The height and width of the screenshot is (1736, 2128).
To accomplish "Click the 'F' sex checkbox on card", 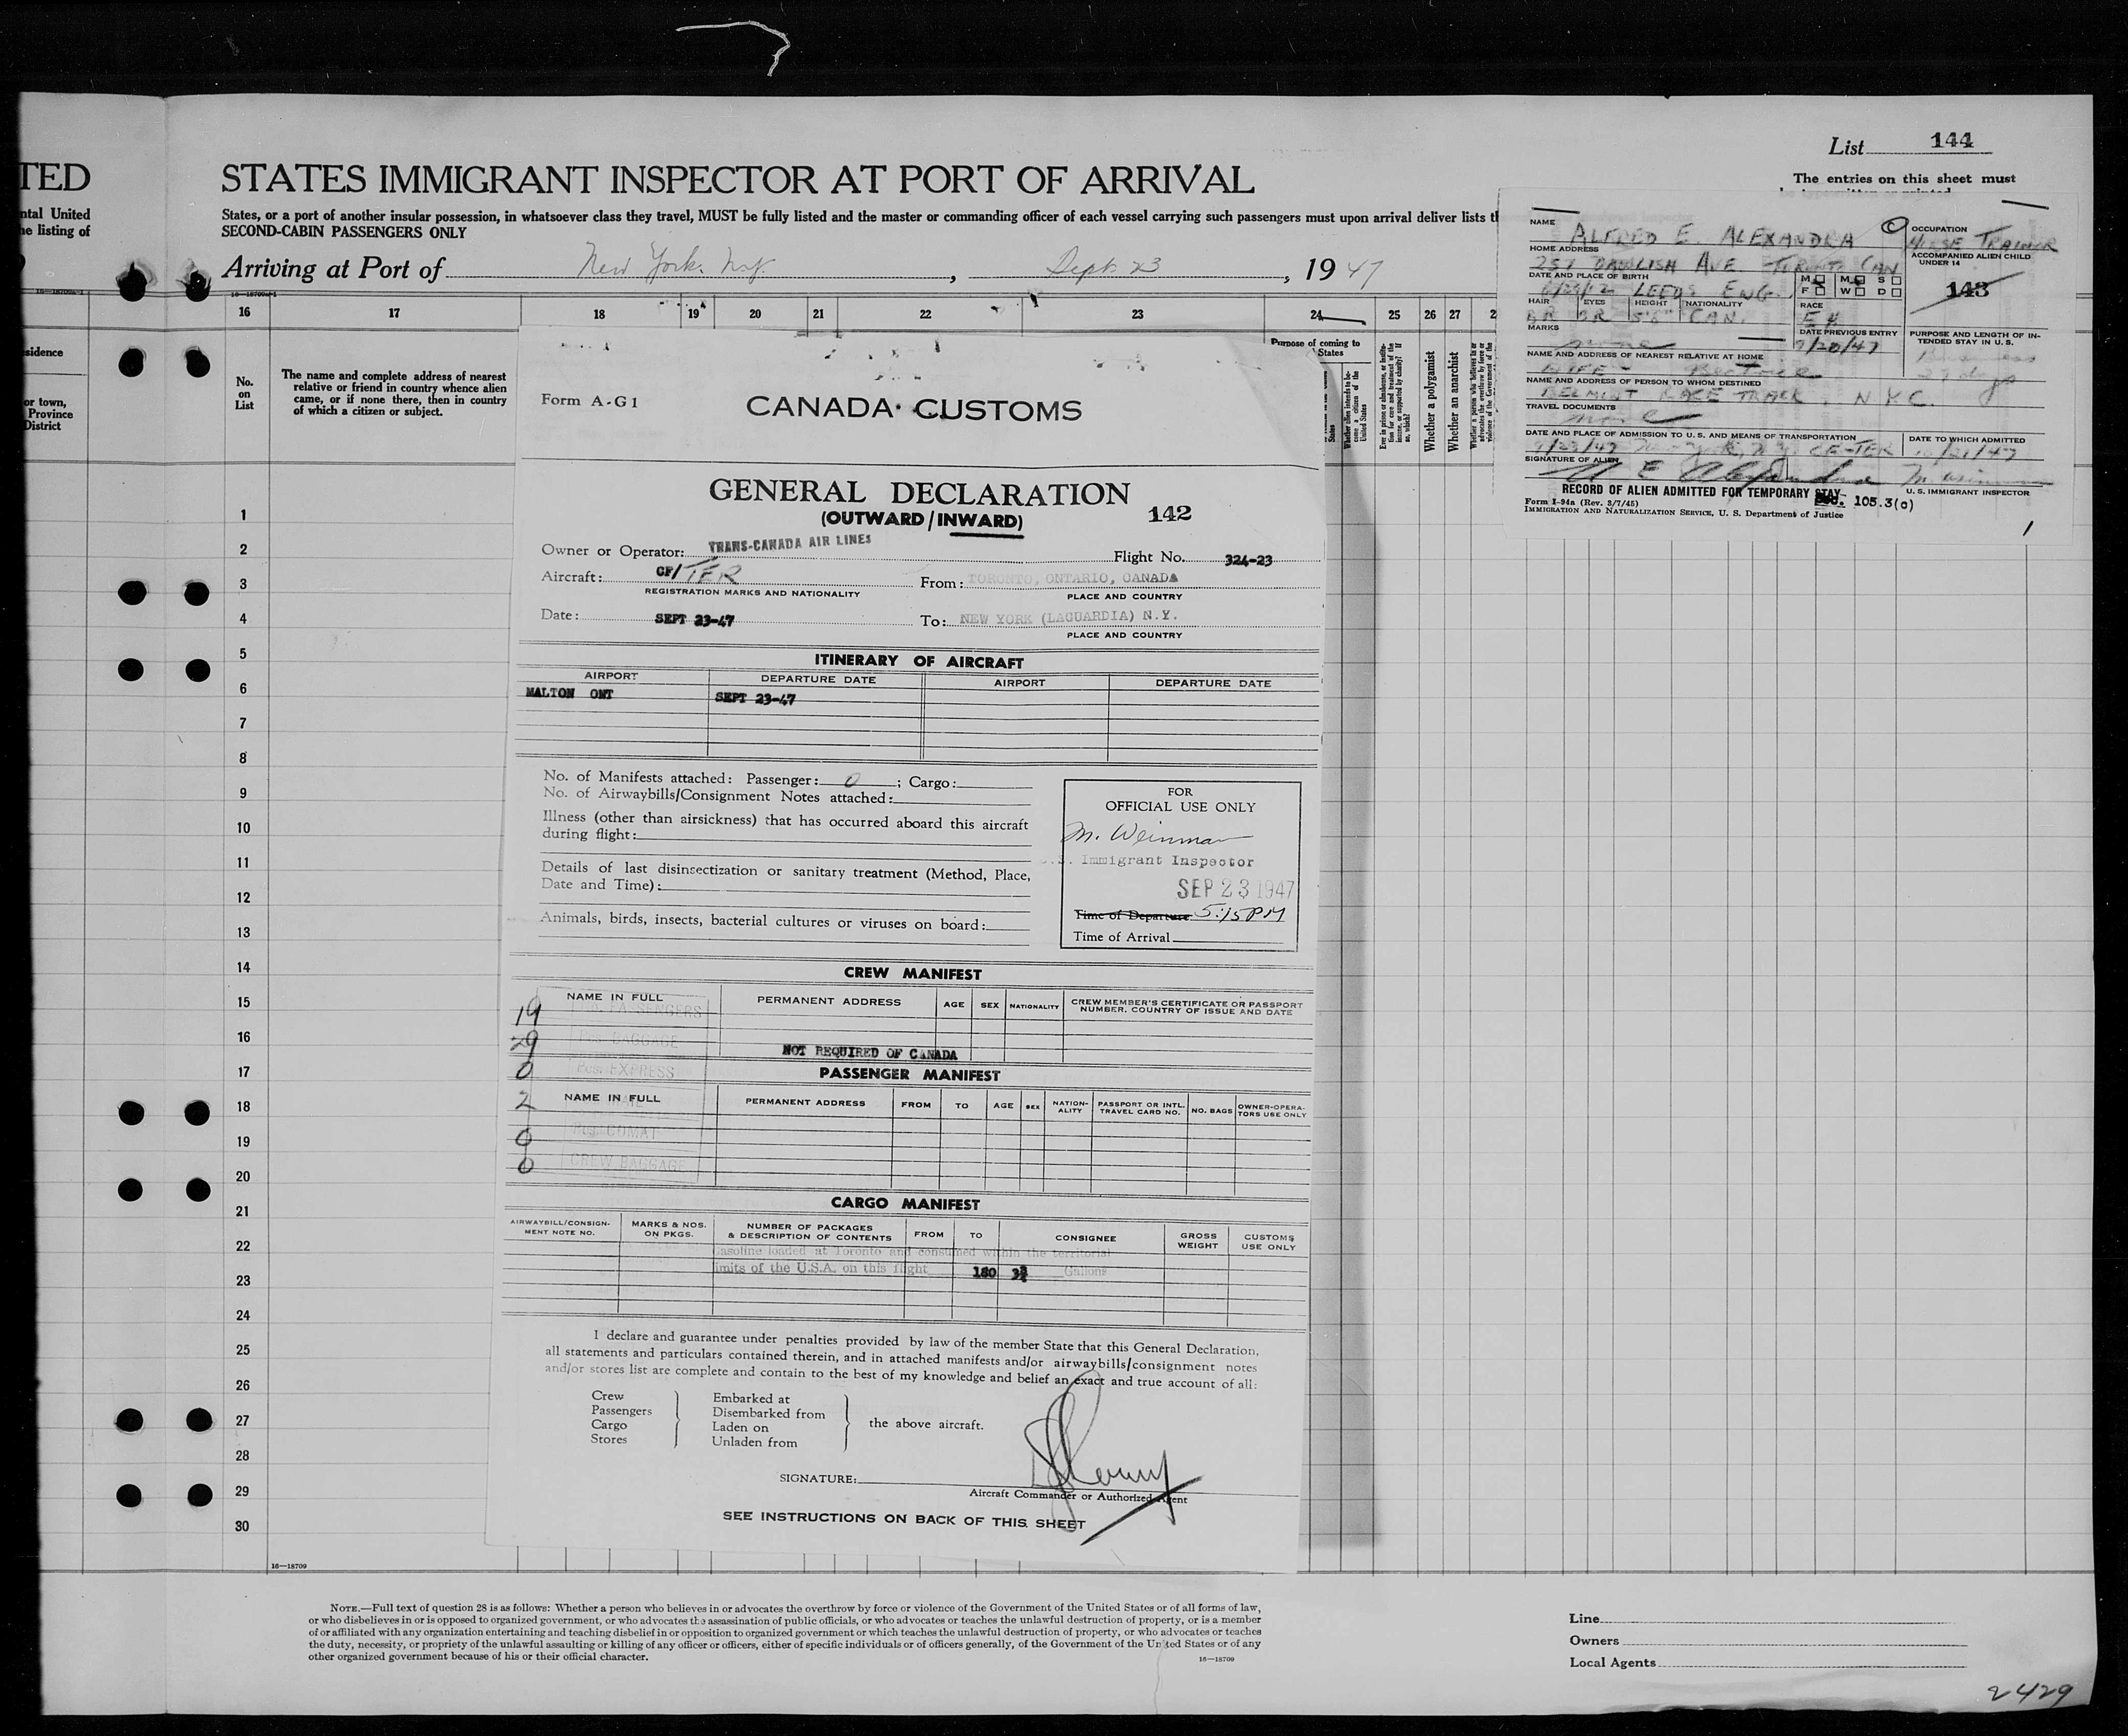I will (1820, 291).
